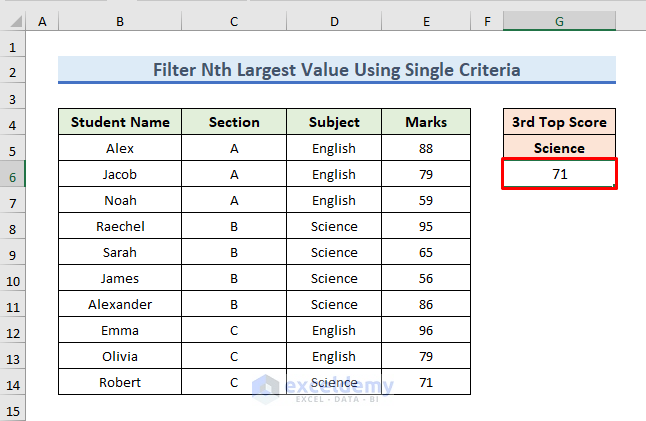Select column B header
Screen dimensions: 646x421
pyautogui.click(x=120, y=21)
